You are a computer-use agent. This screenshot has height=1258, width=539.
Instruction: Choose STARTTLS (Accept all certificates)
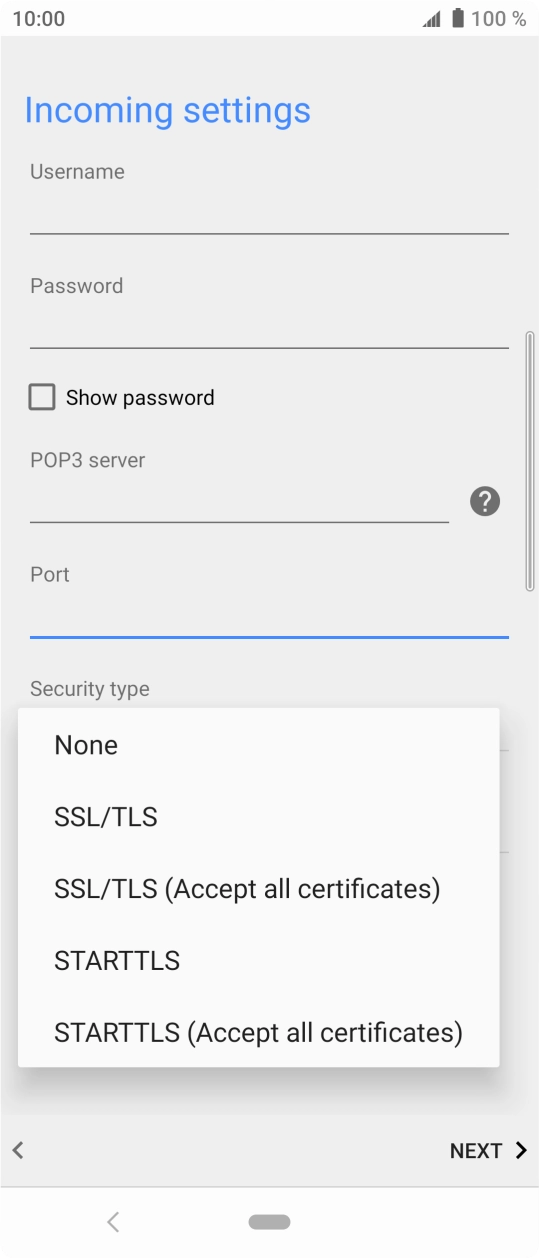[x=259, y=1033]
